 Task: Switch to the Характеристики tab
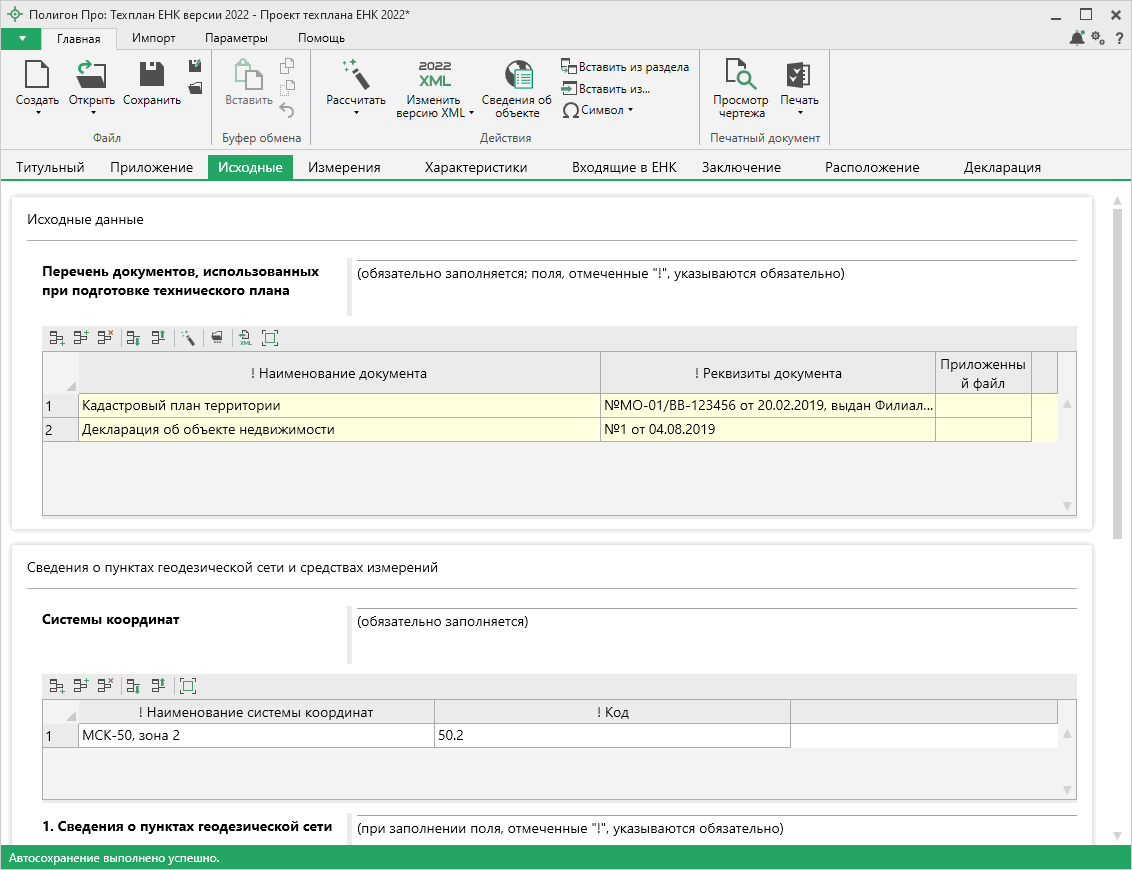(x=475, y=167)
